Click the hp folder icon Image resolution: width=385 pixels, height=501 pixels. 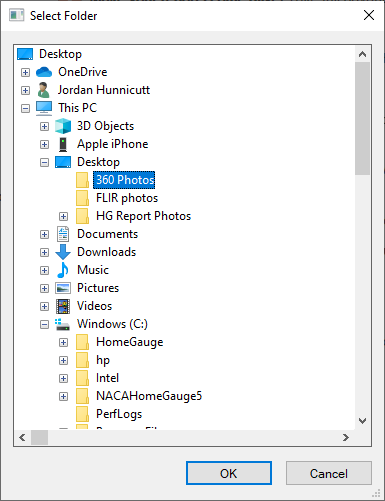[82, 360]
